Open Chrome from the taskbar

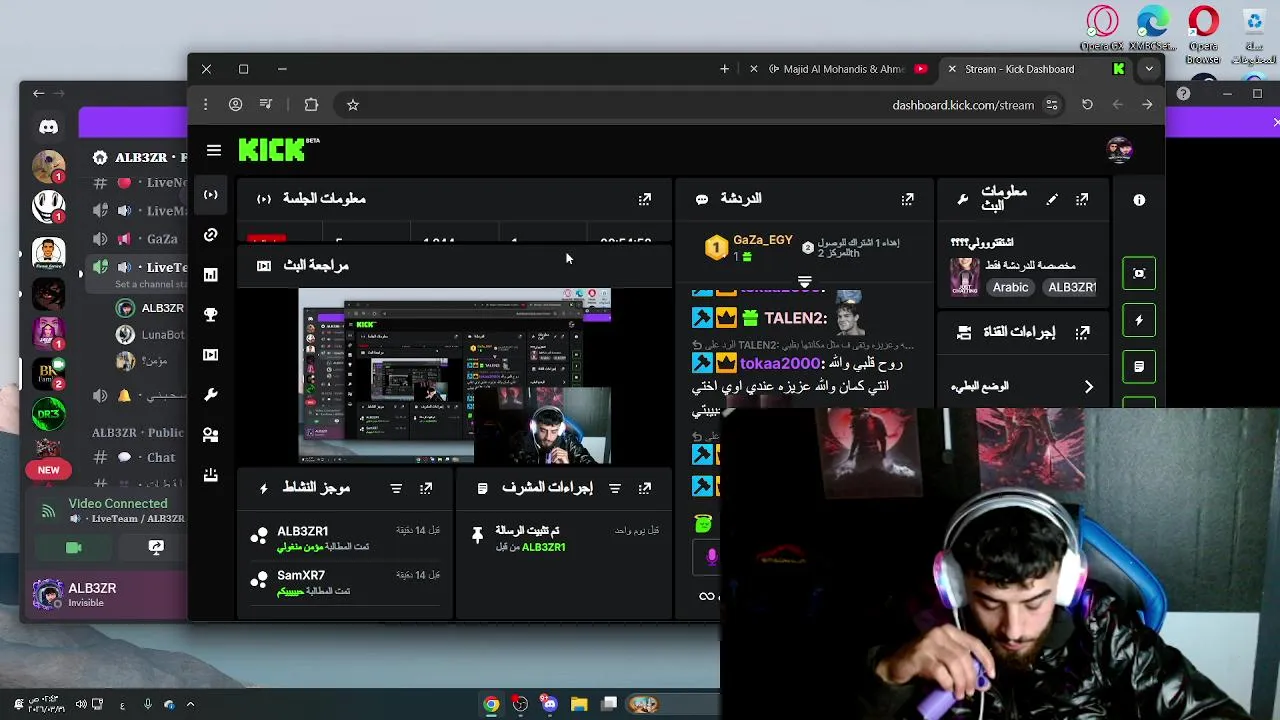(491, 704)
